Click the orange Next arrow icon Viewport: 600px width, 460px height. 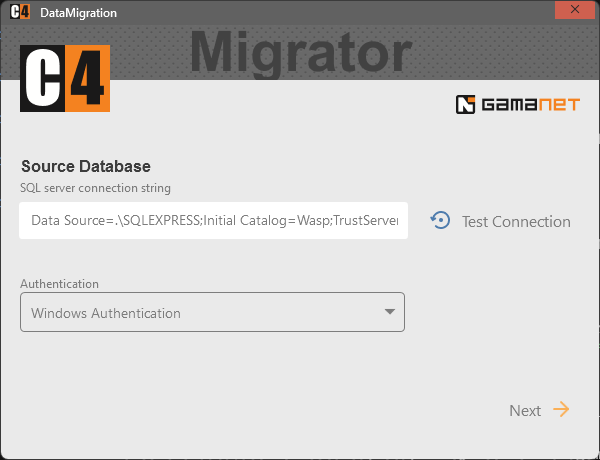click(x=561, y=409)
